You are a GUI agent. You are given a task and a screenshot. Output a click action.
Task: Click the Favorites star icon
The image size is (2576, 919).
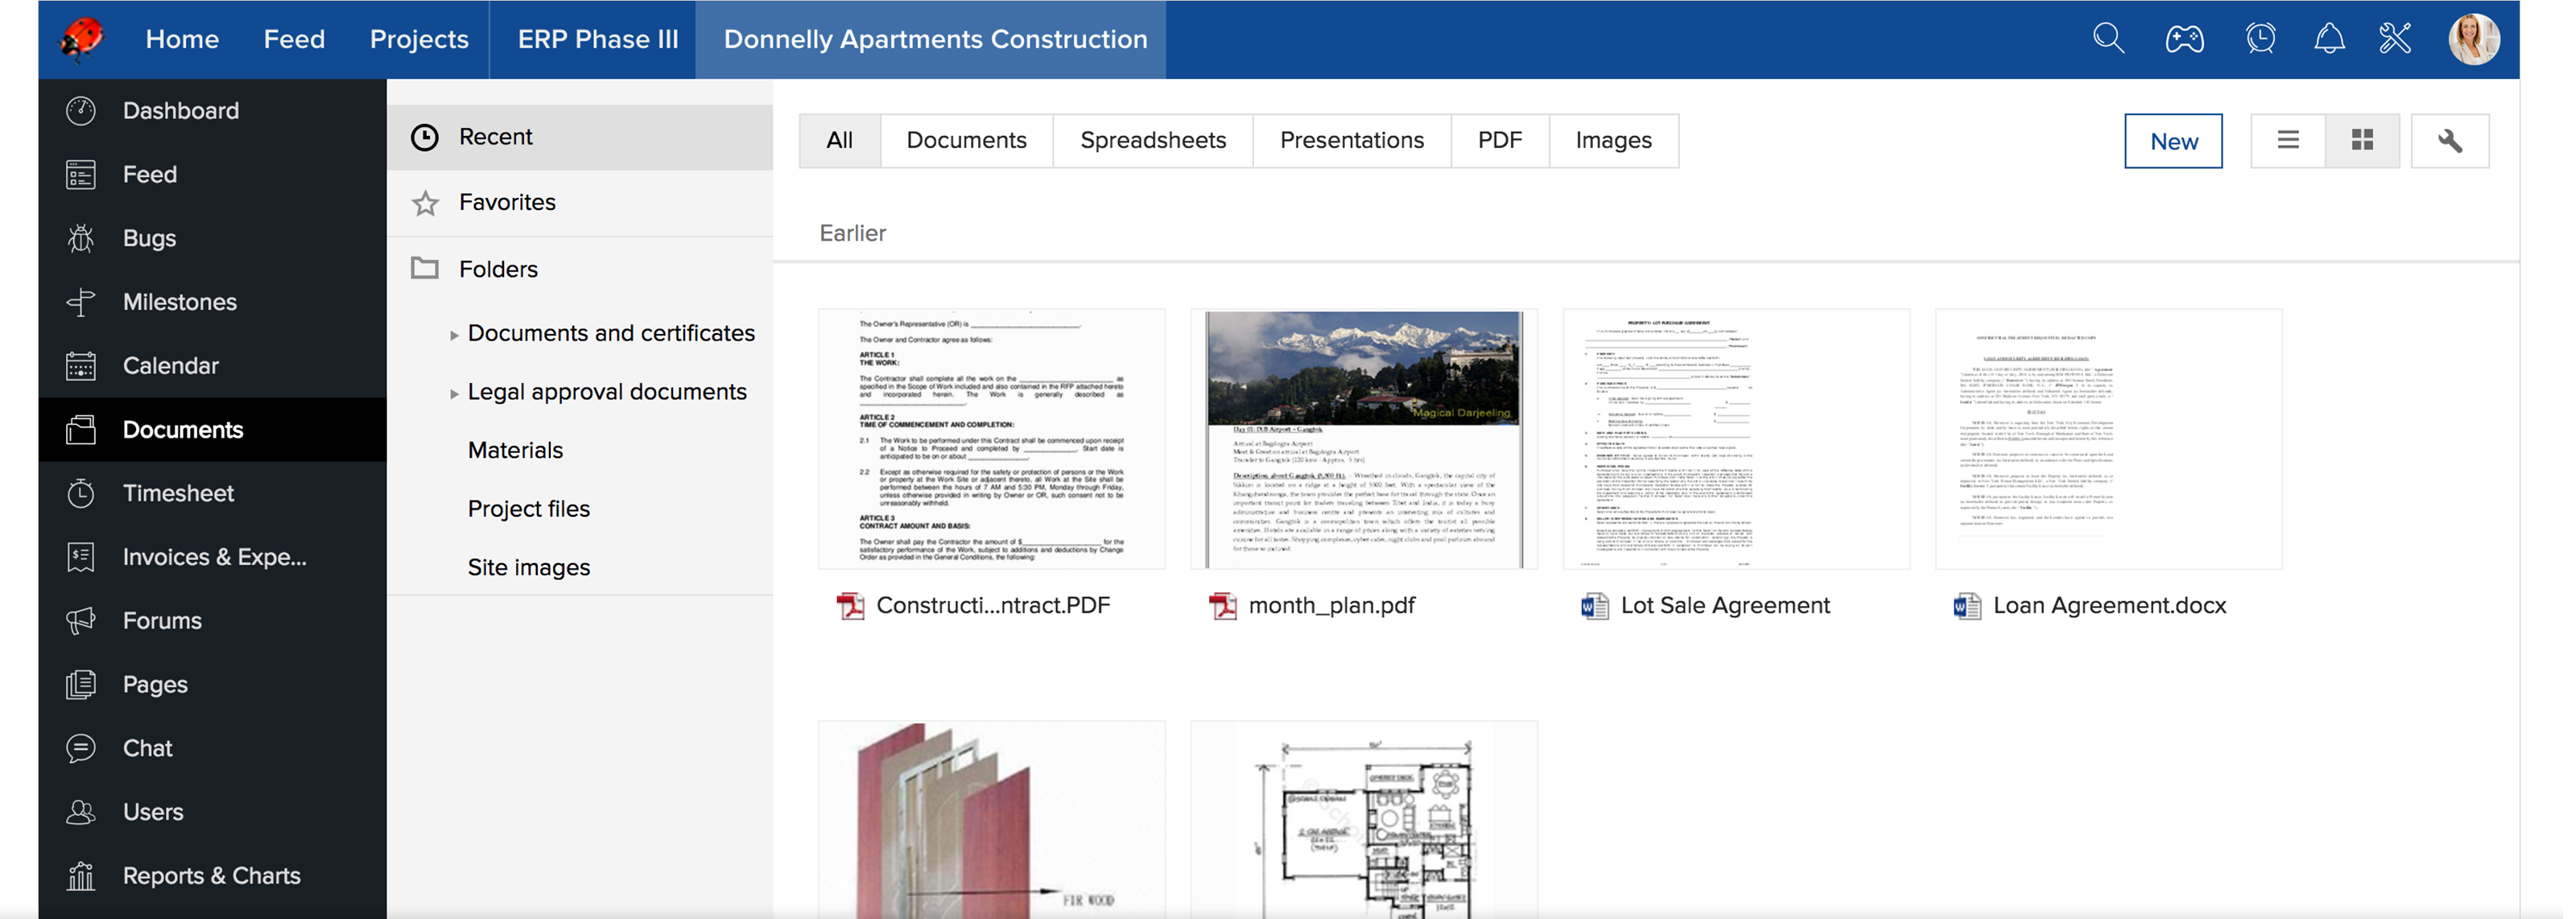(425, 203)
